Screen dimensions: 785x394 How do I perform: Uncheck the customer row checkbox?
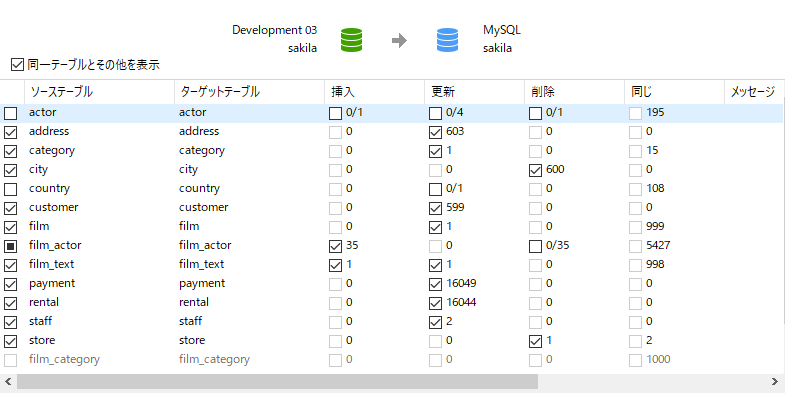coord(11,208)
